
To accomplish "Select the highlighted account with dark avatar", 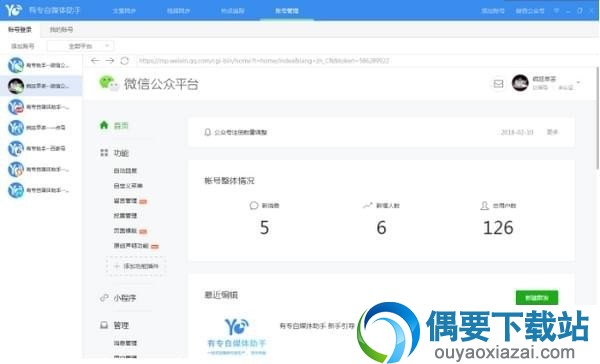I will (41, 86).
